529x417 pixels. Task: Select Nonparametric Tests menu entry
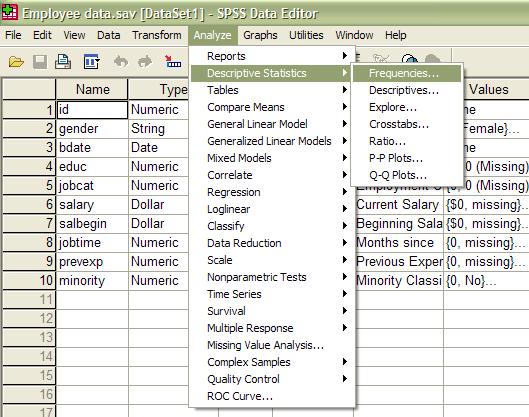[272, 277]
